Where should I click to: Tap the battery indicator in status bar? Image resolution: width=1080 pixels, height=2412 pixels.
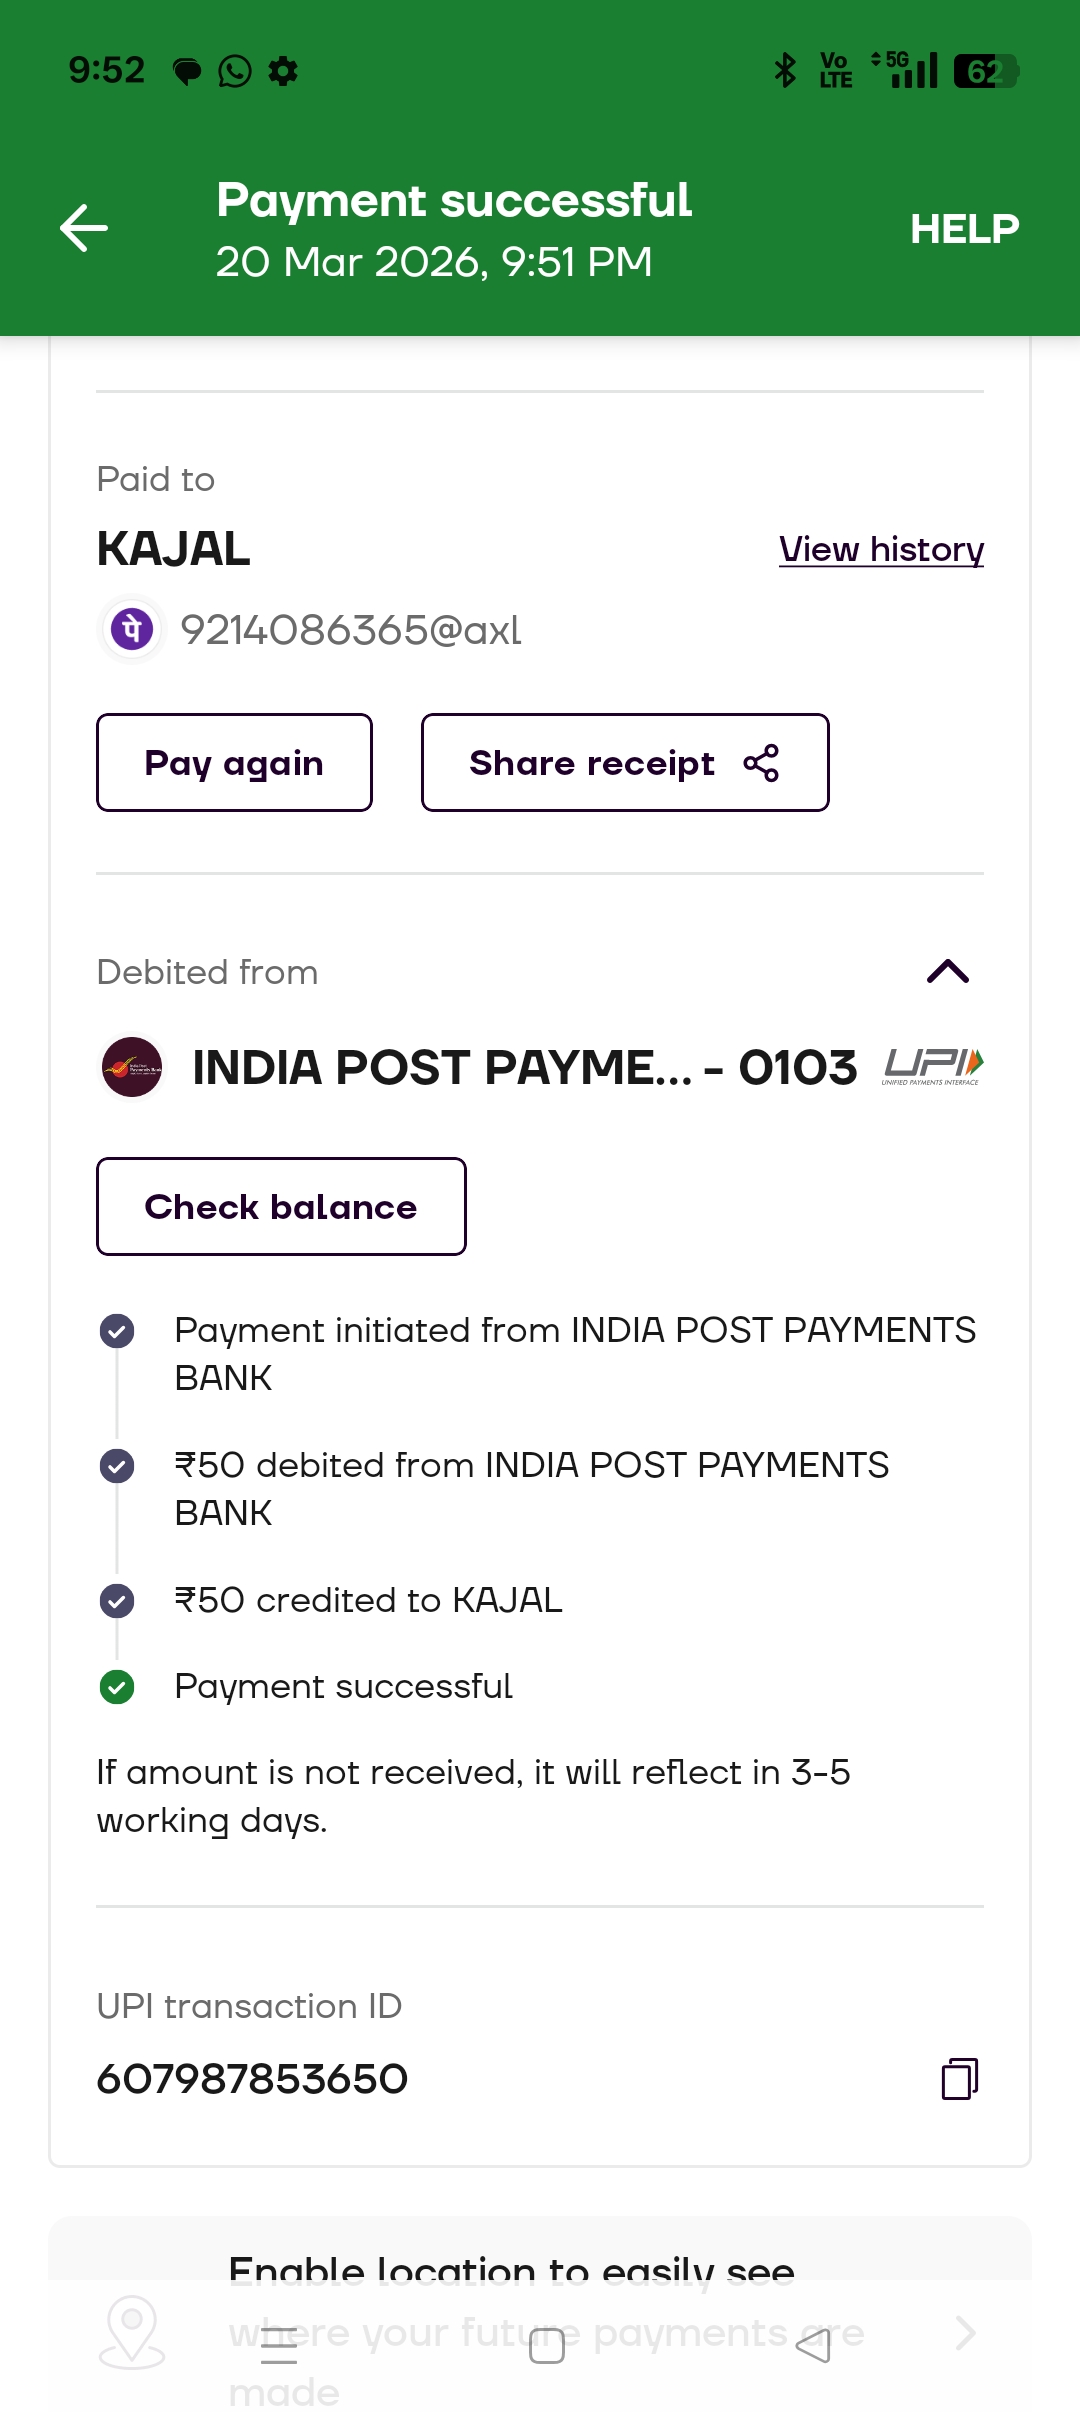coord(985,71)
